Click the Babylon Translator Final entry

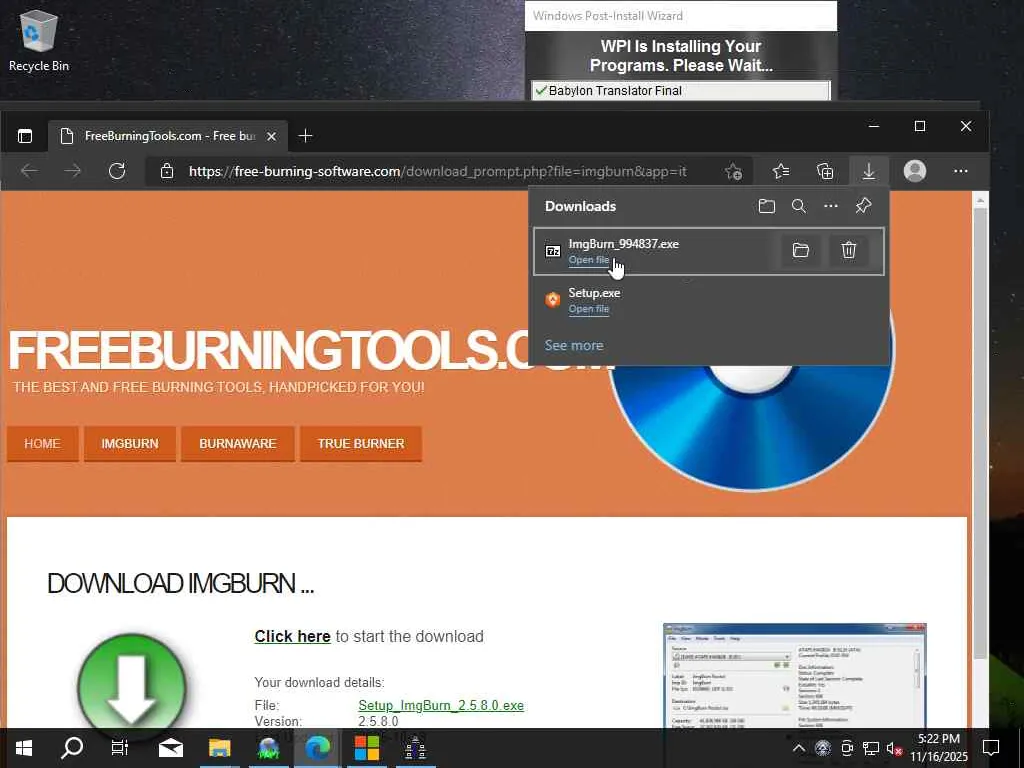tap(680, 91)
